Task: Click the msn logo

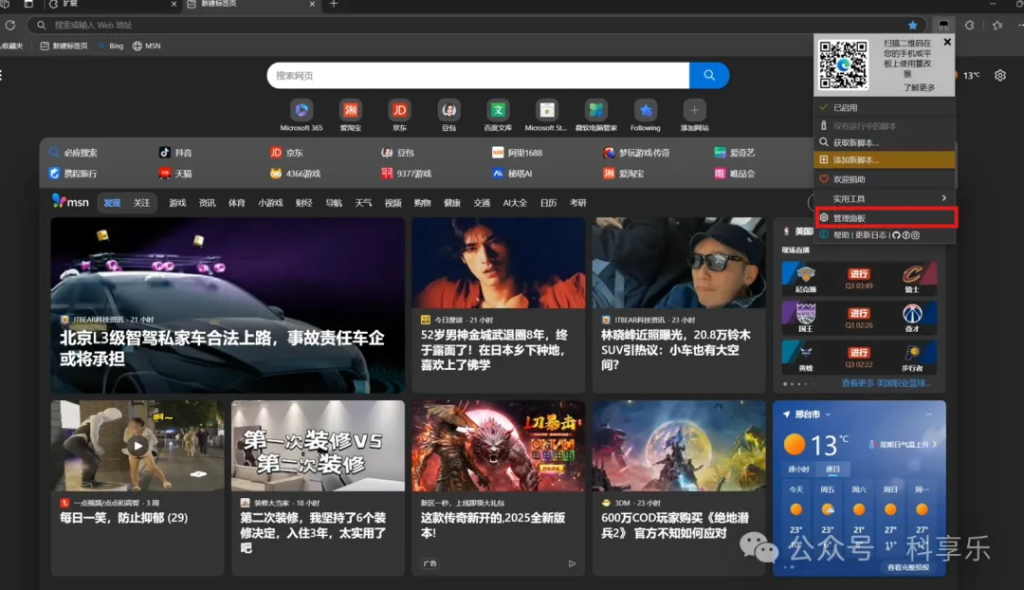Action: coord(70,202)
